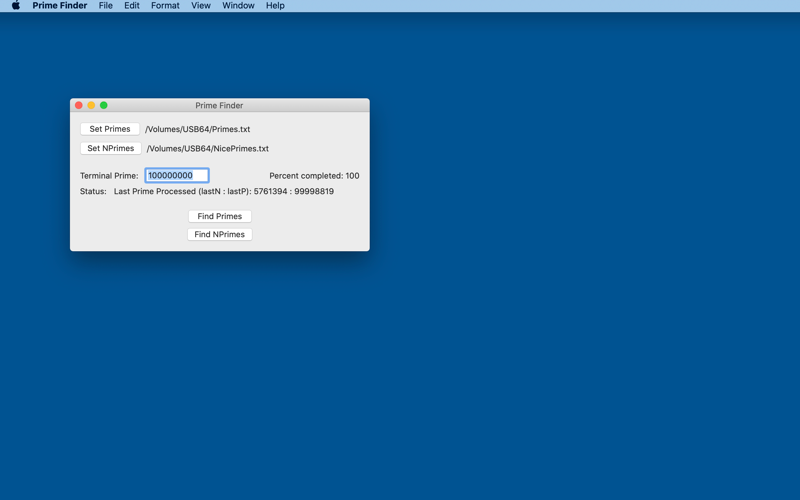800x500 pixels.
Task: Close the Prime Finder window
Action: point(79,105)
